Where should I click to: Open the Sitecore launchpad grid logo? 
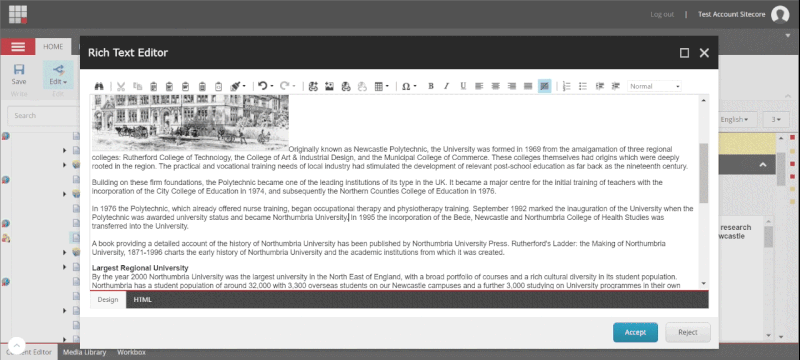pyautogui.click(x=18, y=14)
